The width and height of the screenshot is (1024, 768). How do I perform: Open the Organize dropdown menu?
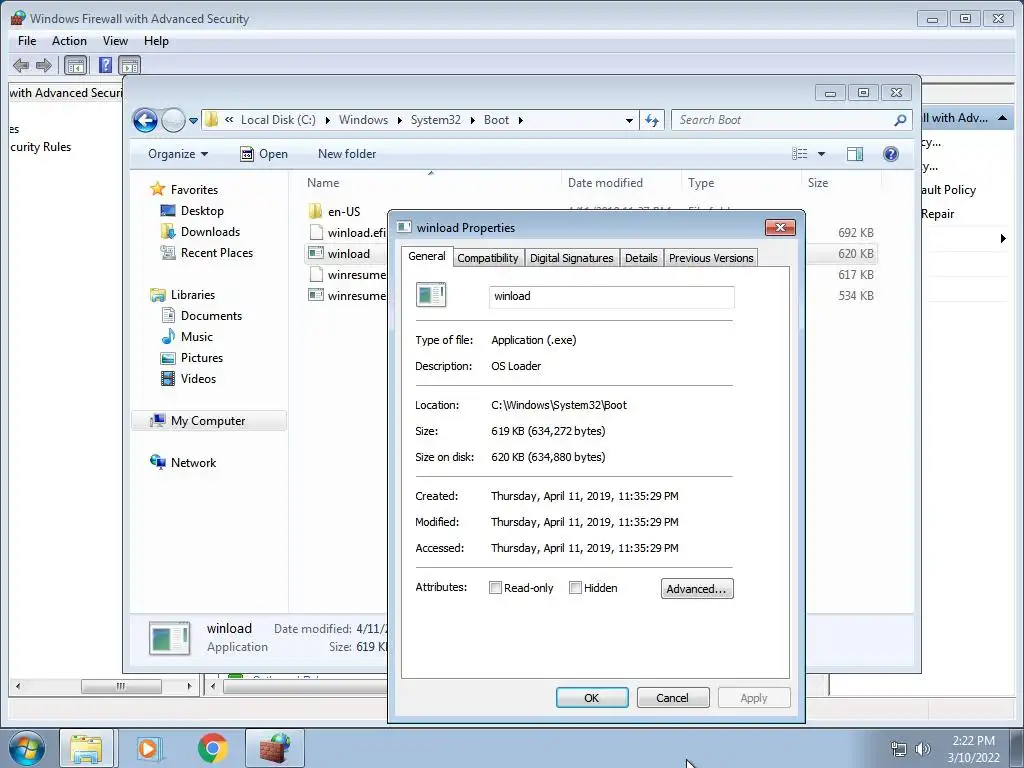coord(178,154)
